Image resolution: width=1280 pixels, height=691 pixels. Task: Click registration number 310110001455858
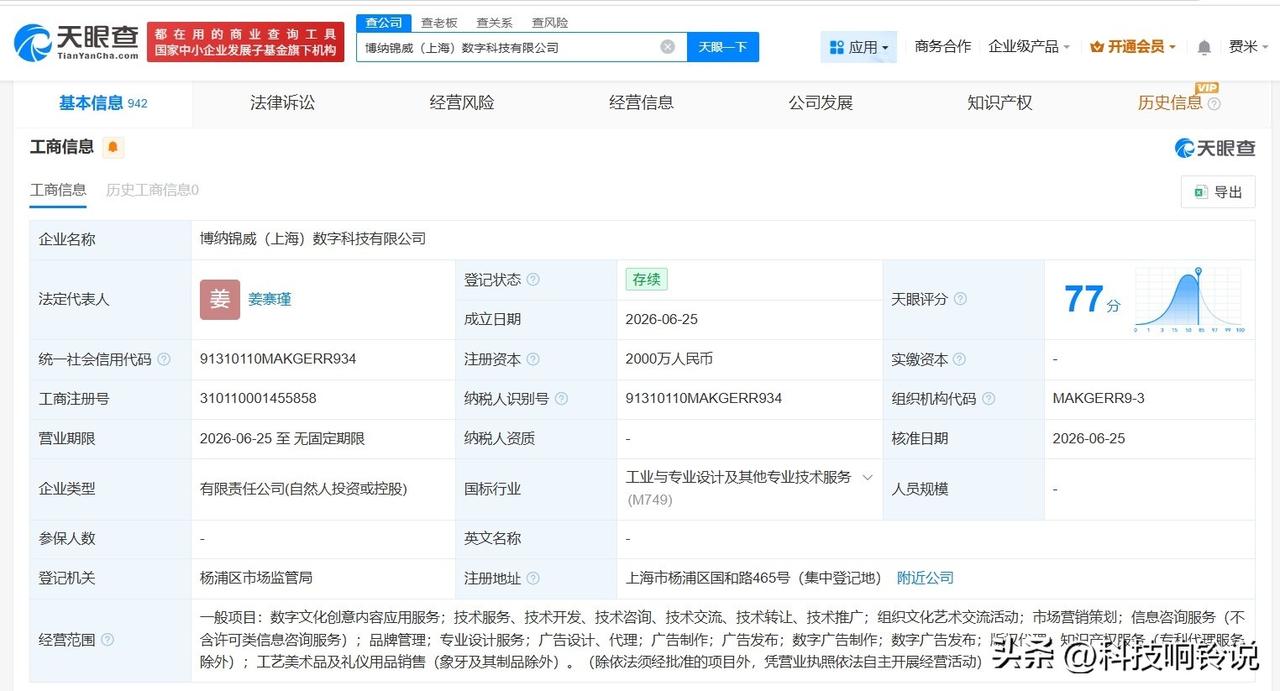click(258, 398)
